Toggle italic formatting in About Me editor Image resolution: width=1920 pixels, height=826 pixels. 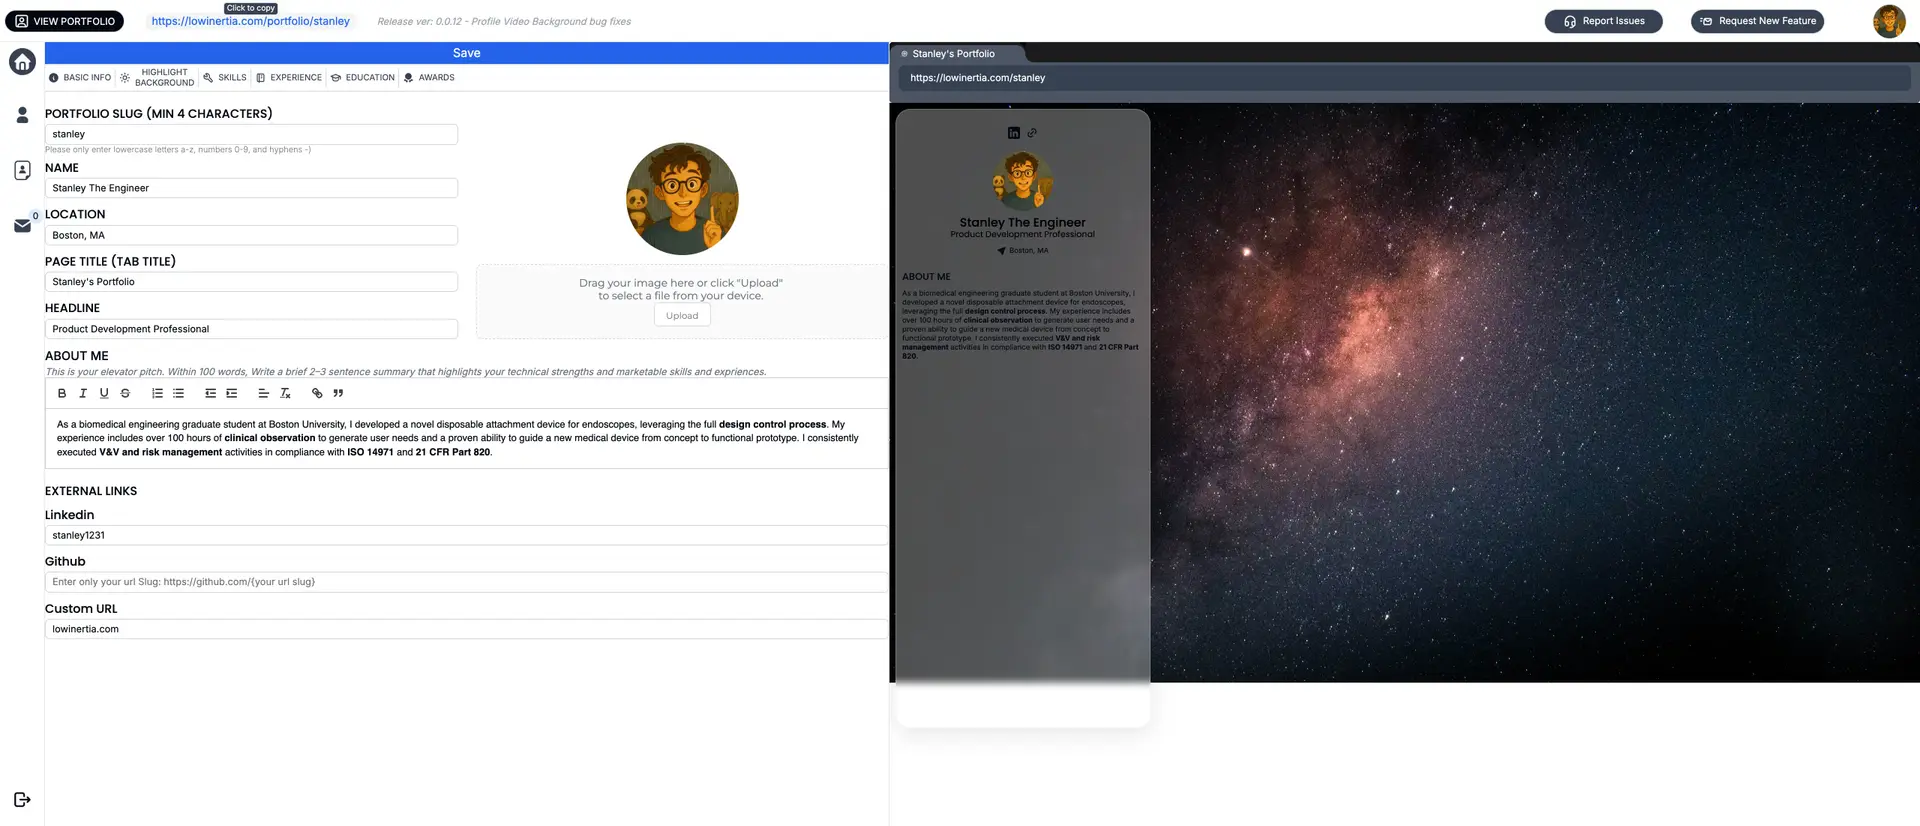point(83,394)
